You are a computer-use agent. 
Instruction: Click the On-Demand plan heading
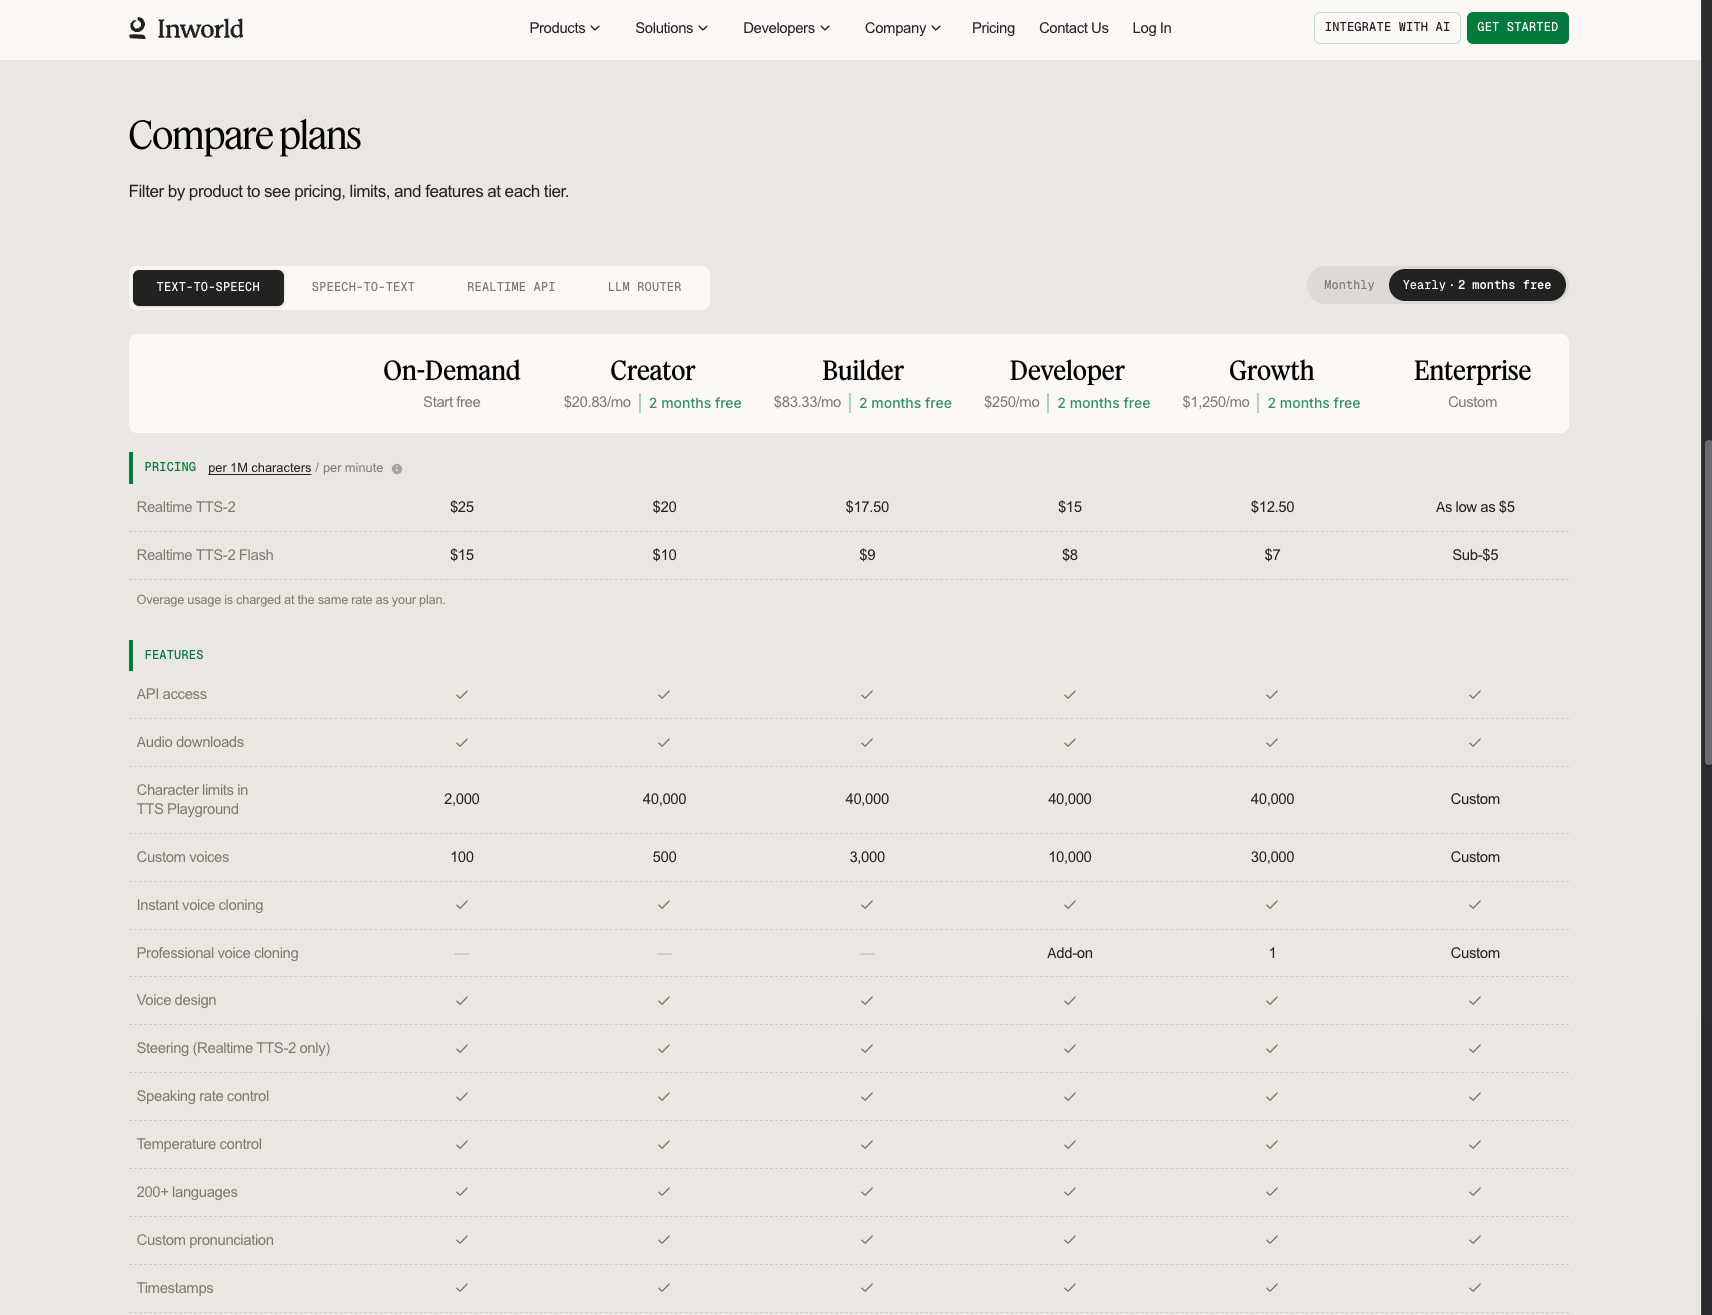(x=451, y=371)
